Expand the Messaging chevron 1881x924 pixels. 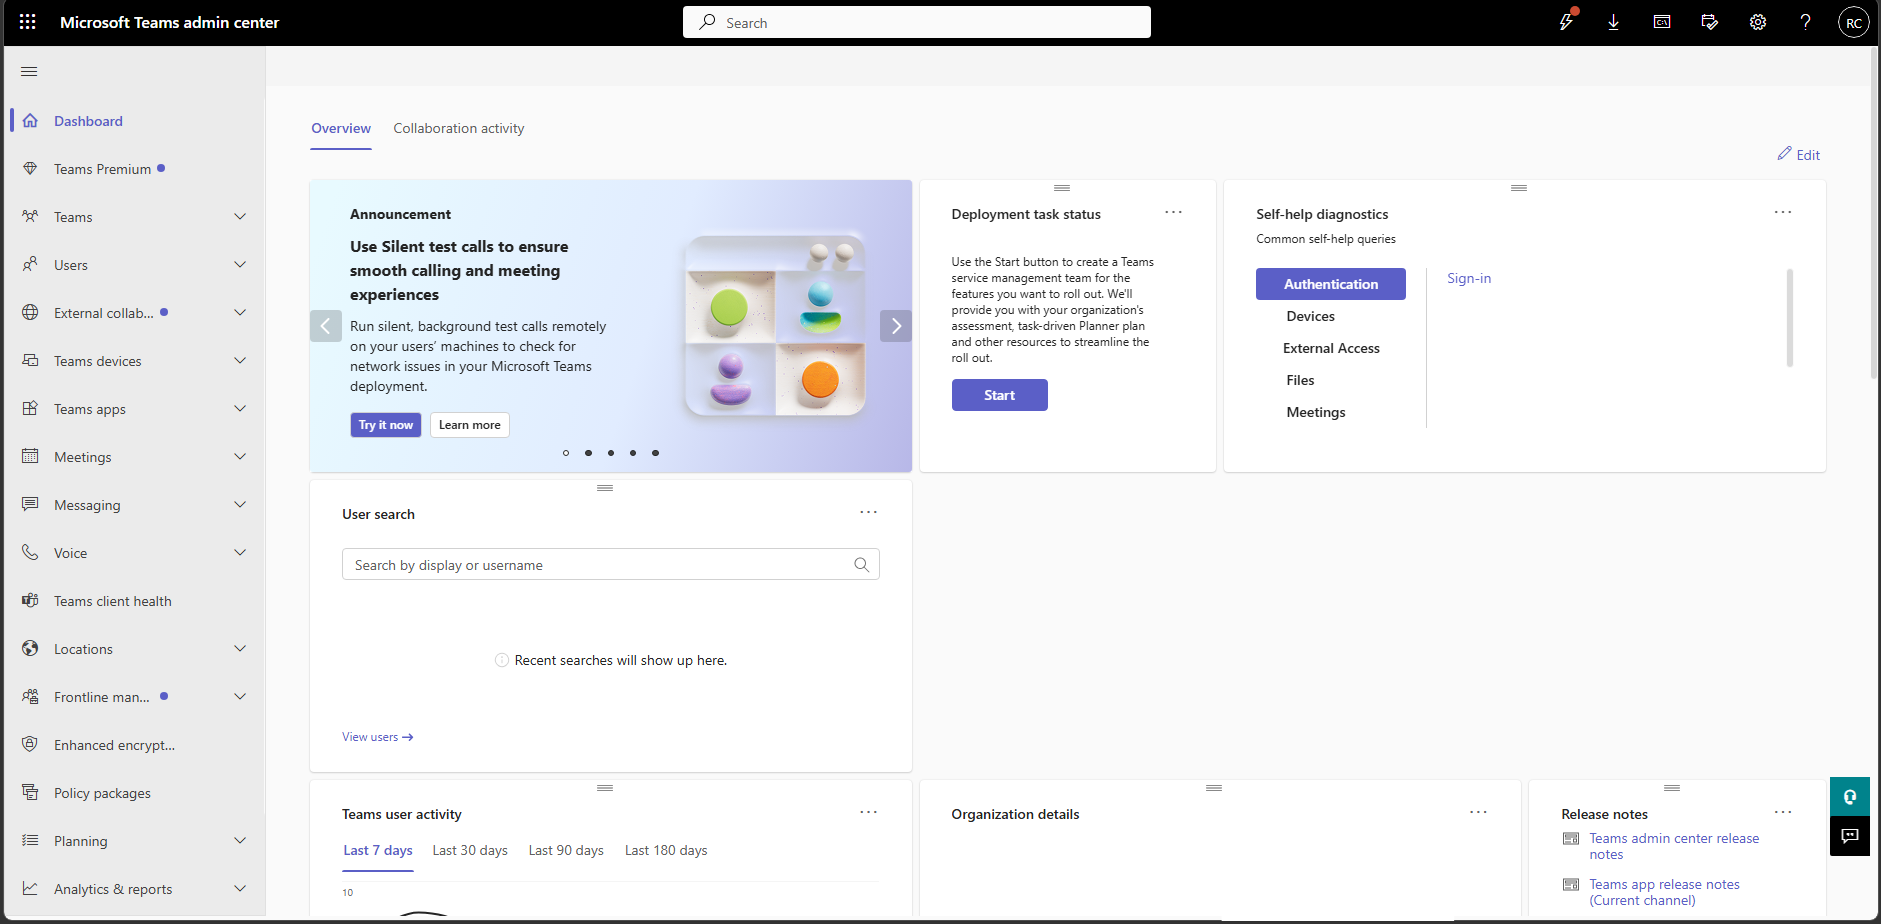point(240,505)
